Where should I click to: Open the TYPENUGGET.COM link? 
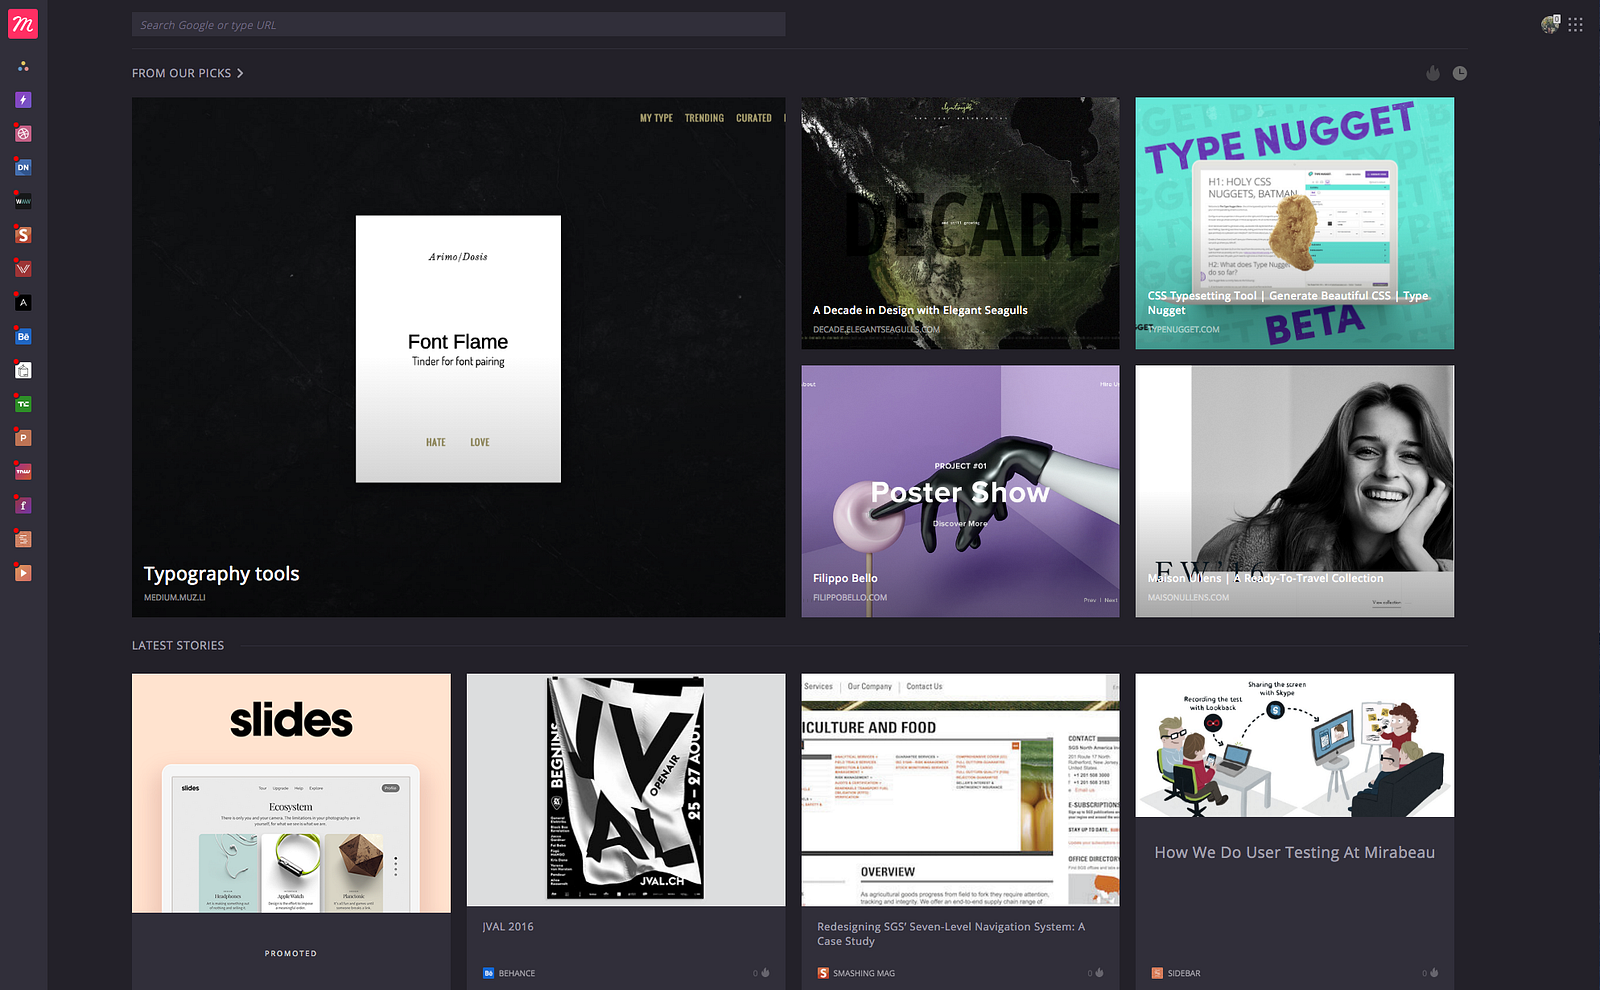pos(1184,329)
